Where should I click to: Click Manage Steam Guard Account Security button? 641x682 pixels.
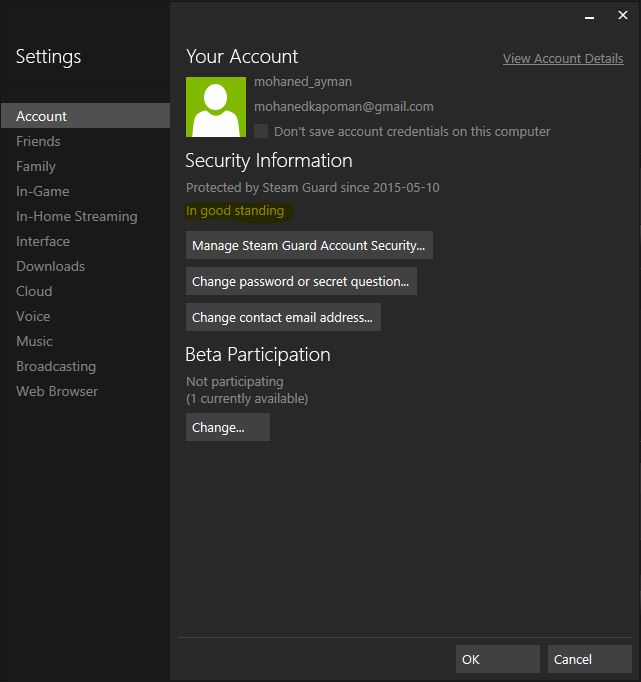[x=309, y=245]
